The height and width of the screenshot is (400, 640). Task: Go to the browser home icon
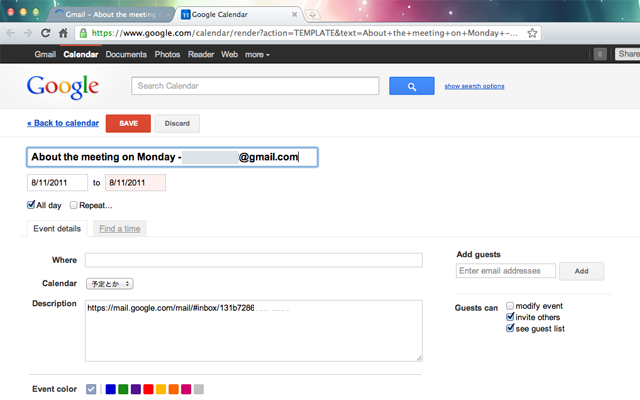pos(63,33)
